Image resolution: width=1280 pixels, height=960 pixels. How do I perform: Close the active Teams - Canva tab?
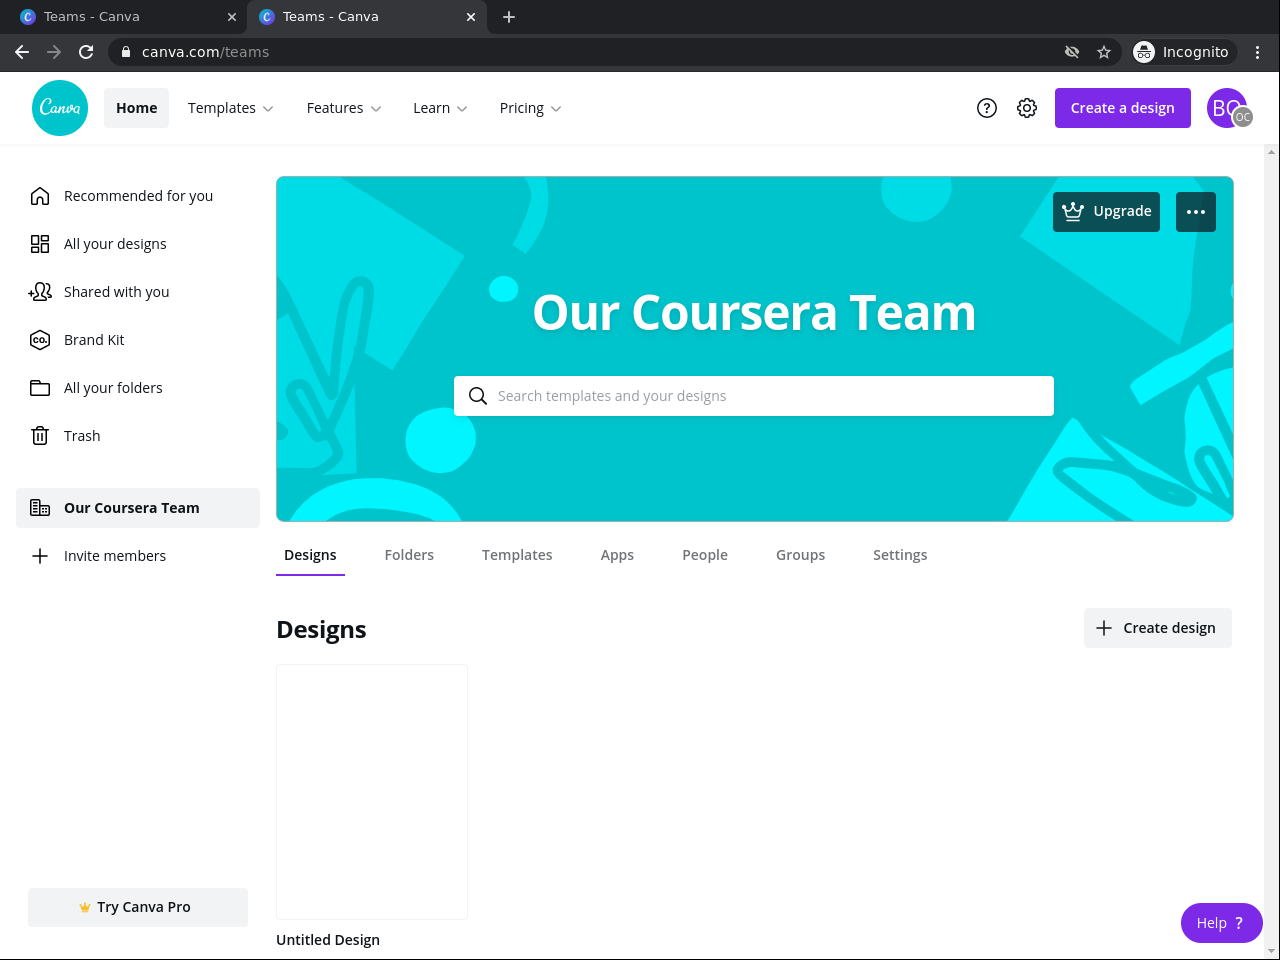[471, 17]
